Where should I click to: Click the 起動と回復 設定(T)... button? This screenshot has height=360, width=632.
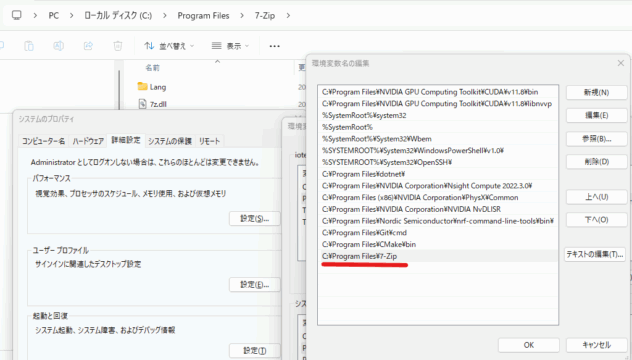point(254,351)
